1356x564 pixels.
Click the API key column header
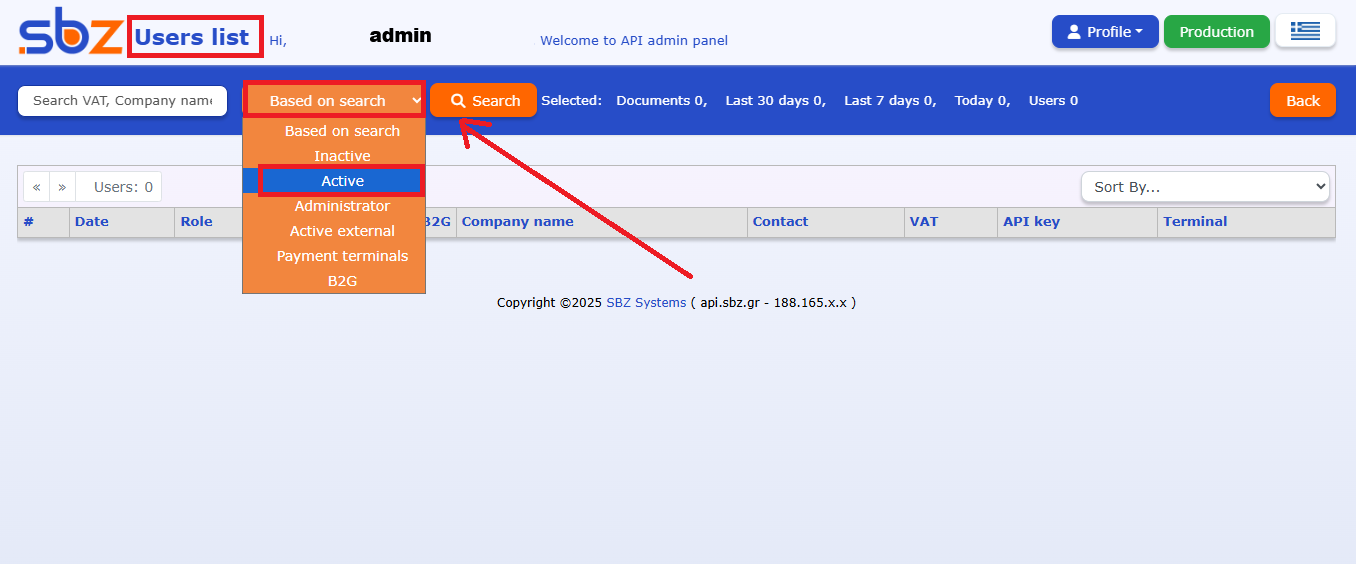pos(1031,222)
